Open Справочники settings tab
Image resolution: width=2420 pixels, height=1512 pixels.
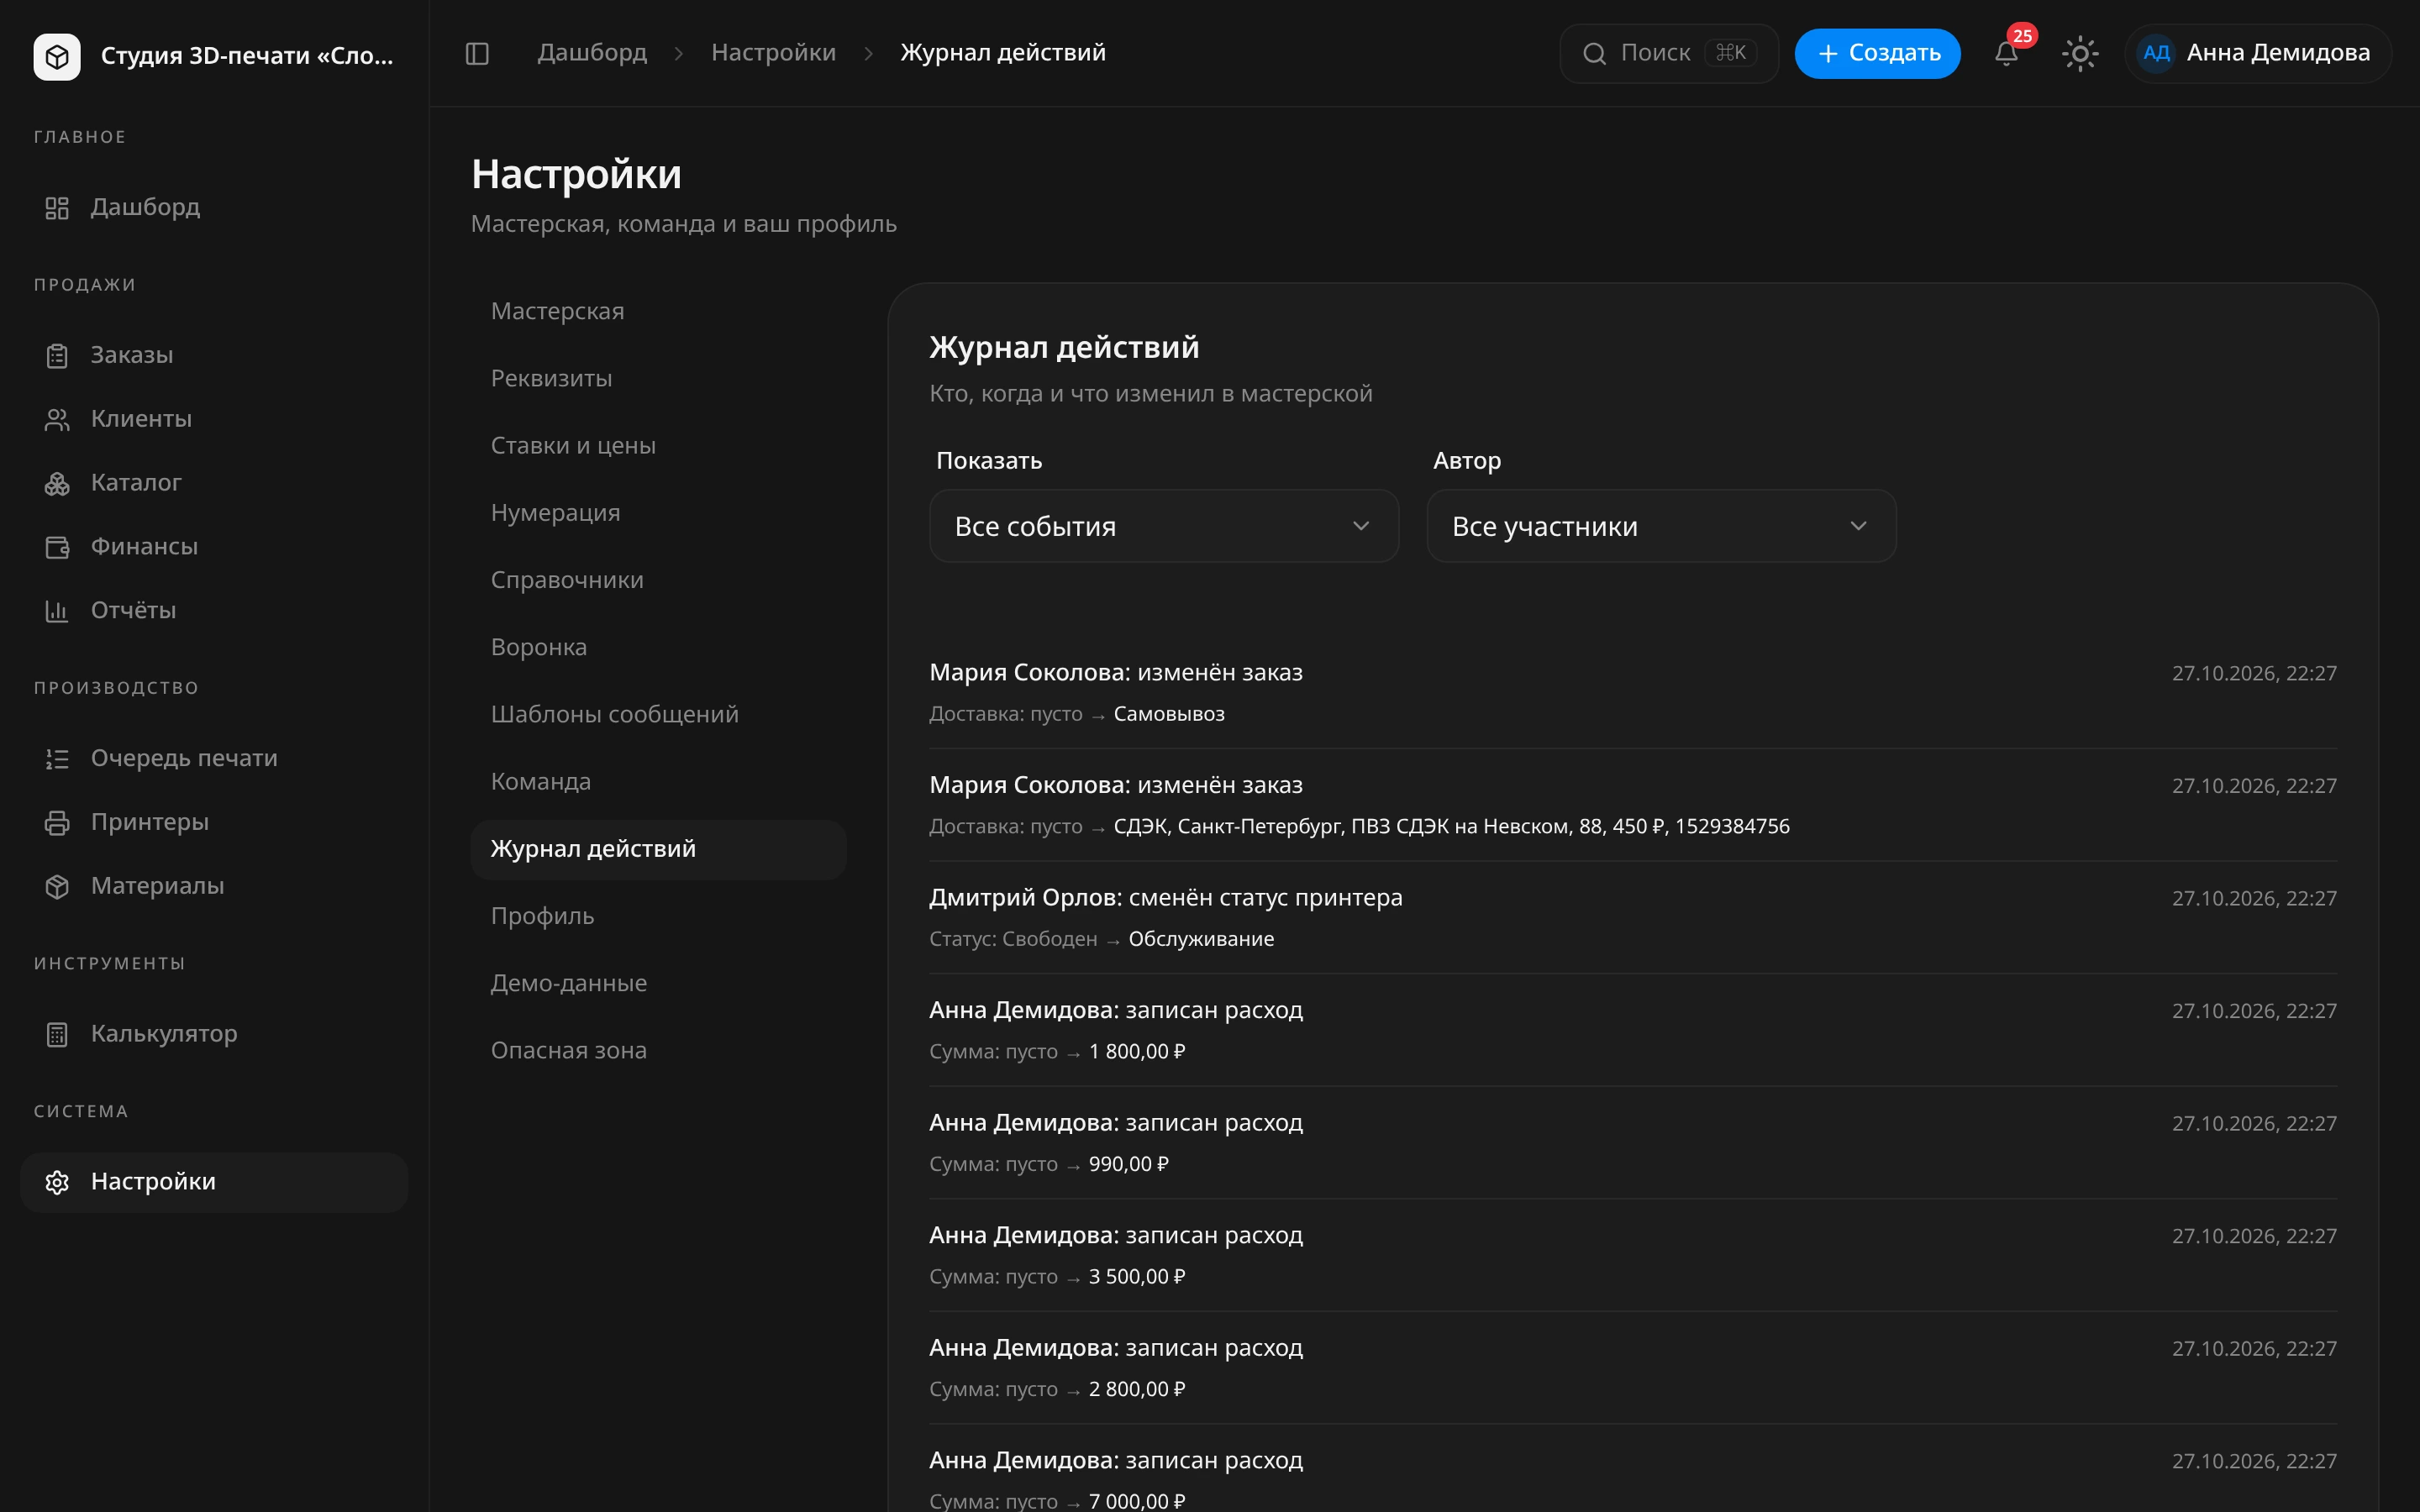[658, 580]
